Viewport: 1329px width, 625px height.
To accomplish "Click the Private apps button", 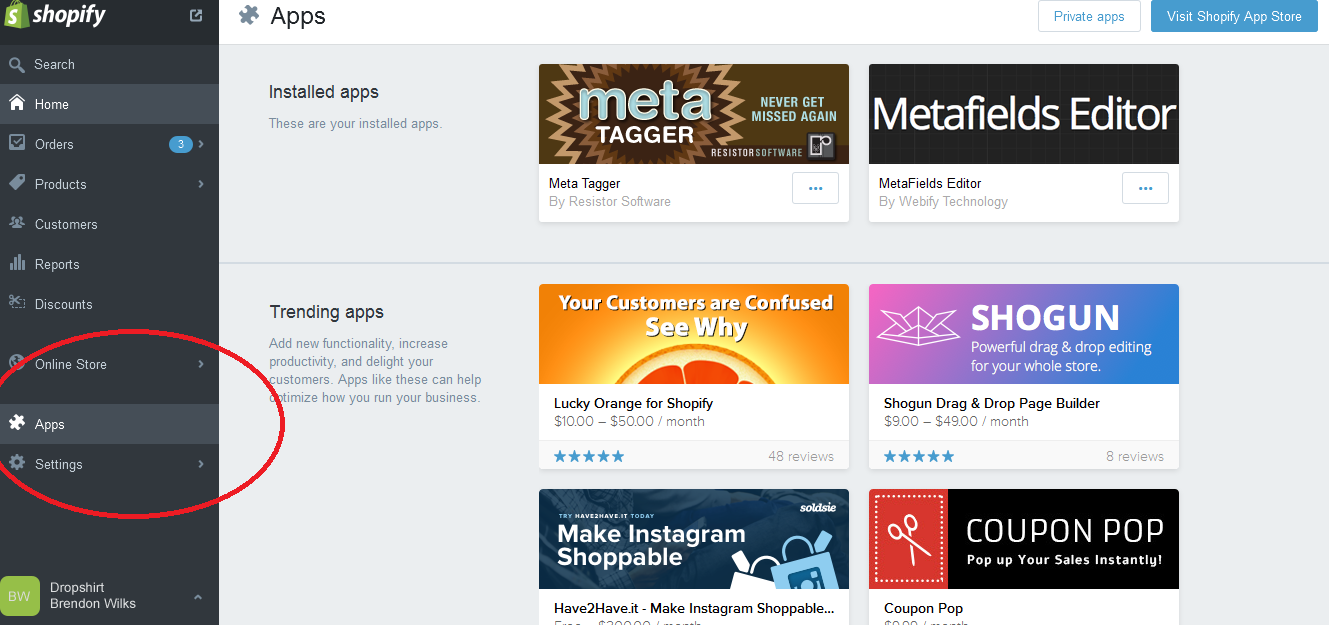I will (1089, 16).
